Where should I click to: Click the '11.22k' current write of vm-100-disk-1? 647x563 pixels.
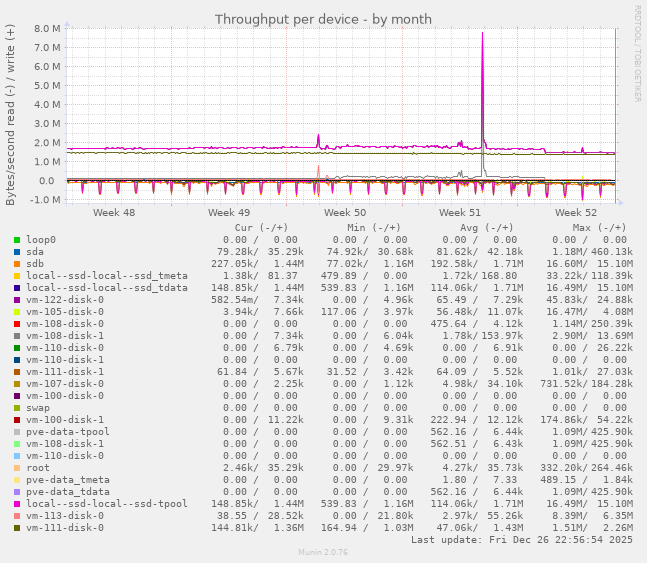tap(286, 420)
